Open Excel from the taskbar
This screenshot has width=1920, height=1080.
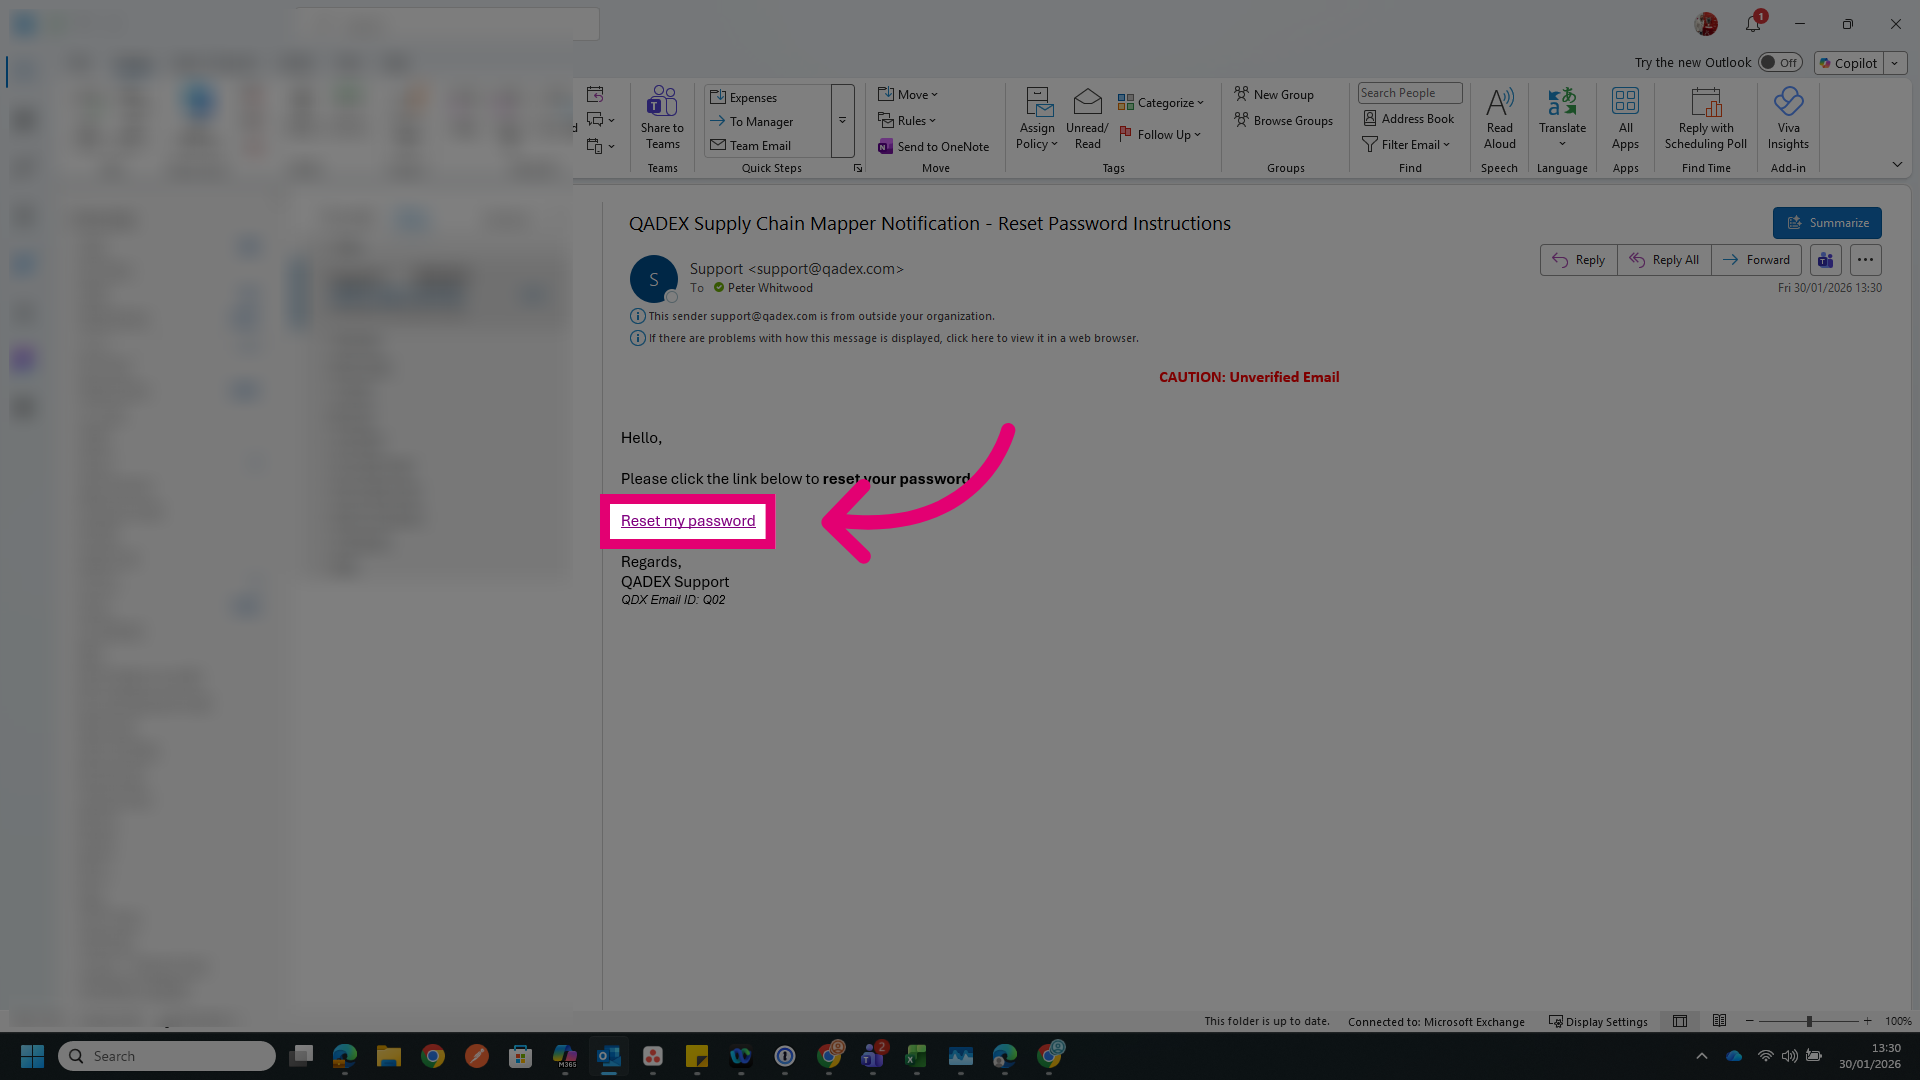click(x=916, y=1056)
